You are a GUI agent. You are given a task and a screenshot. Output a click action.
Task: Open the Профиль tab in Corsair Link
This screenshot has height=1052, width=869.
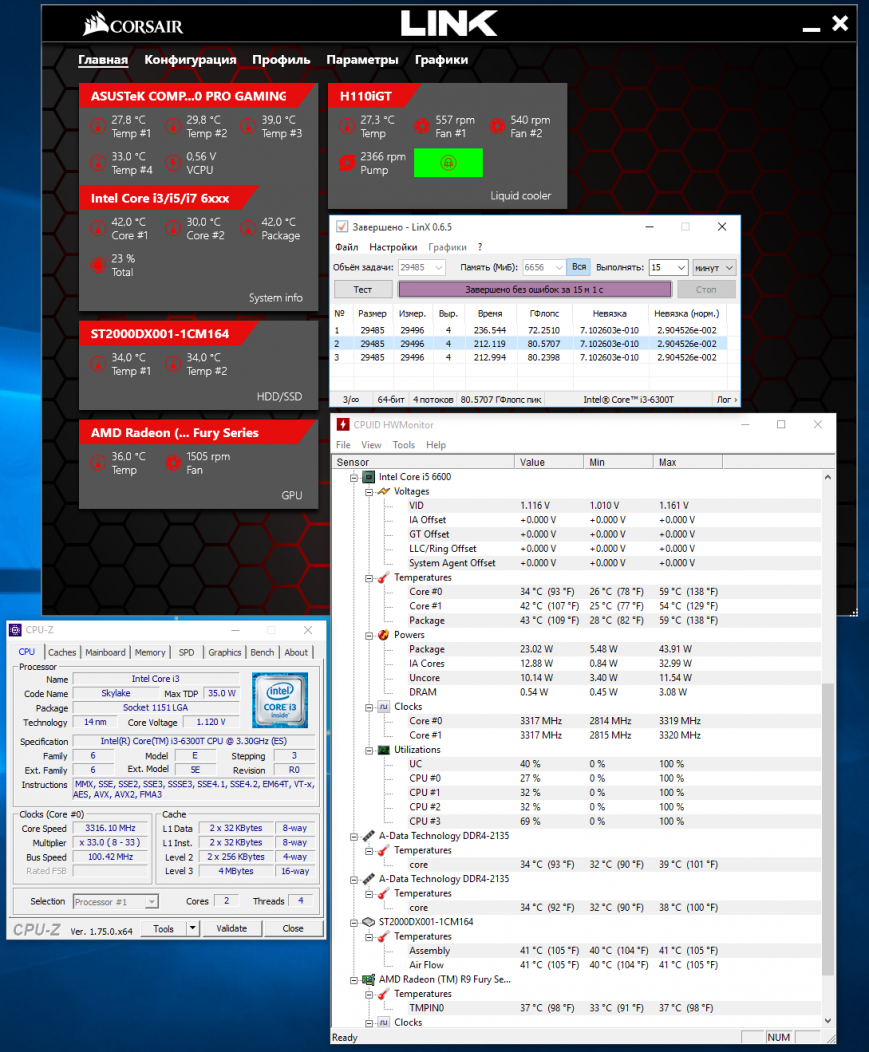281,60
